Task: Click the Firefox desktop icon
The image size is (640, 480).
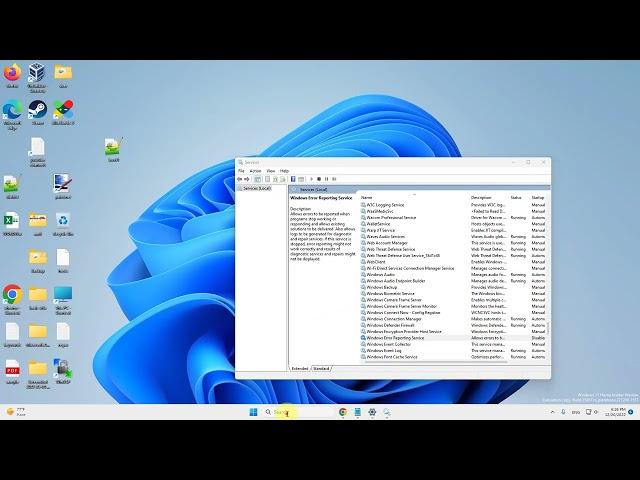Action: [x=12, y=76]
